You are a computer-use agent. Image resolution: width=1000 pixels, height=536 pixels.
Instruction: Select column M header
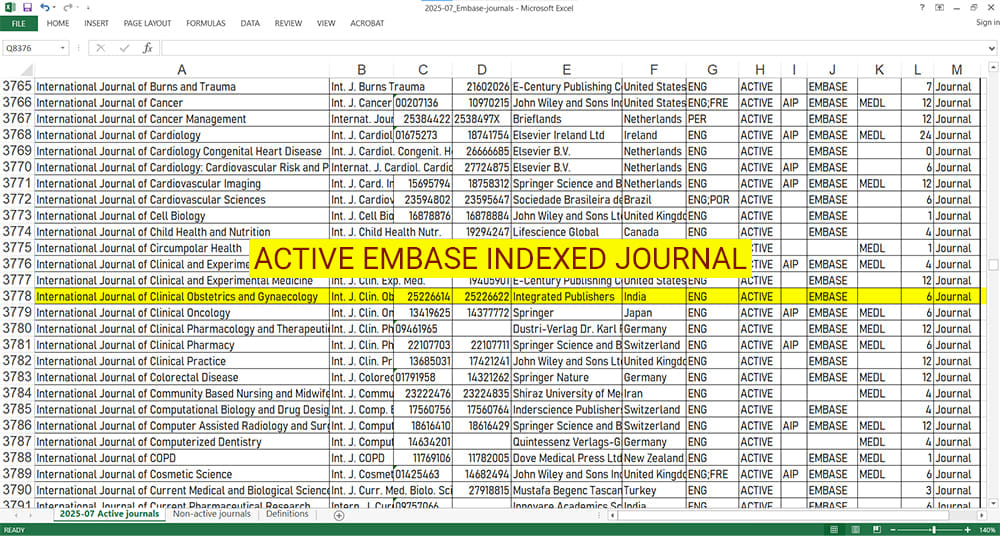[957, 70]
